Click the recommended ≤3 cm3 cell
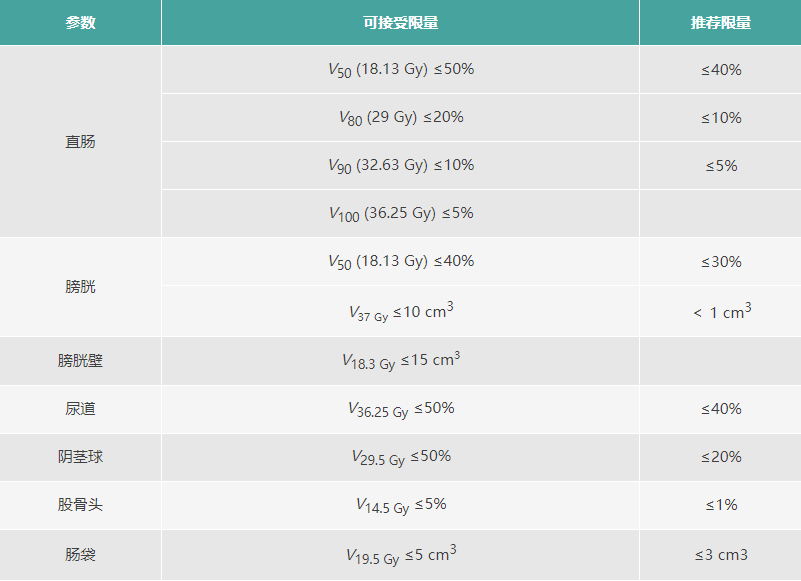Screen dimensions: 801x581 (x=720, y=554)
